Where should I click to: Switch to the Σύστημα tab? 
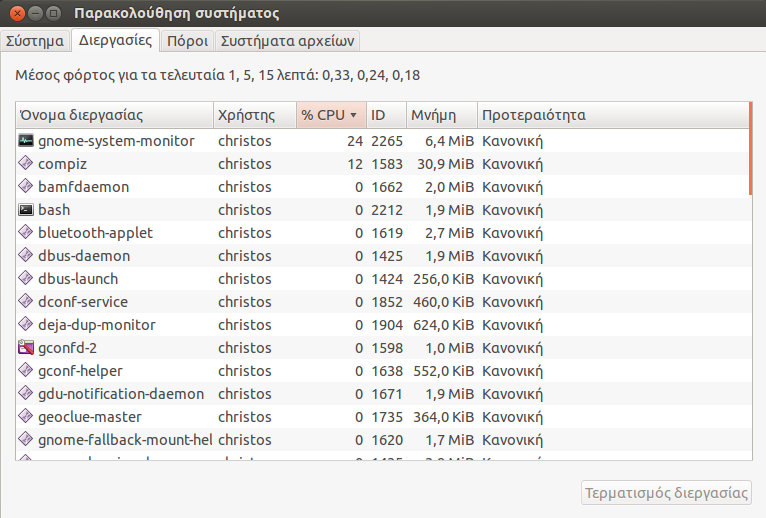point(35,41)
